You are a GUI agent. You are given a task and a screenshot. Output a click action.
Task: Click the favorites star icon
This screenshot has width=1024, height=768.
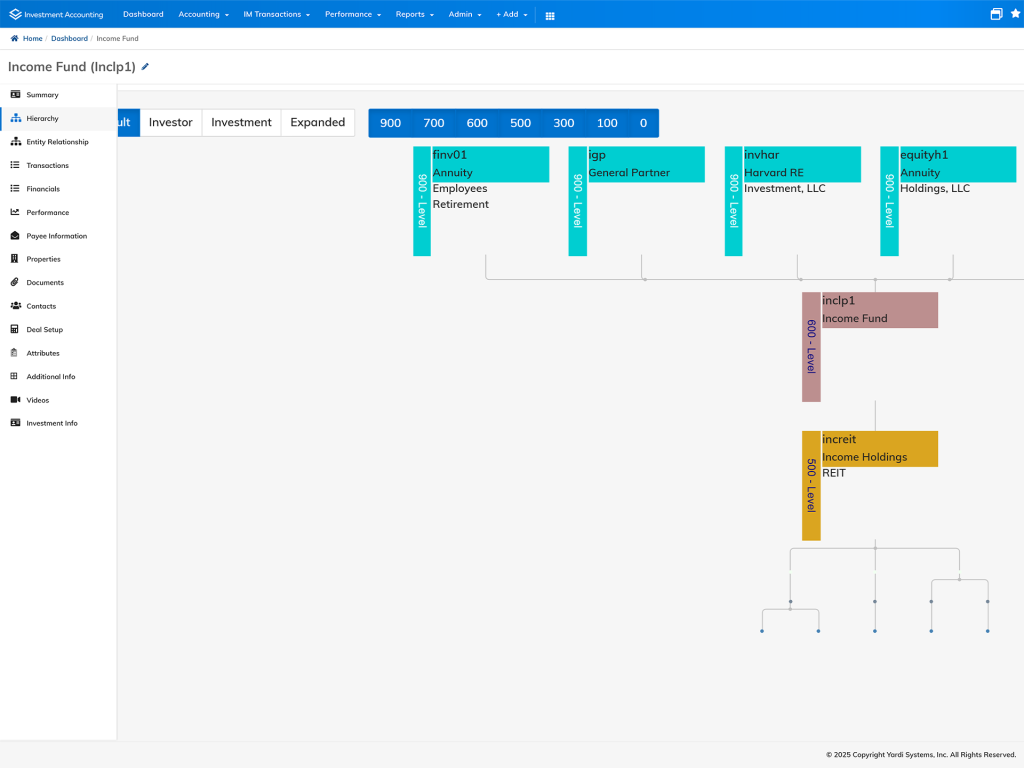point(1016,13)
